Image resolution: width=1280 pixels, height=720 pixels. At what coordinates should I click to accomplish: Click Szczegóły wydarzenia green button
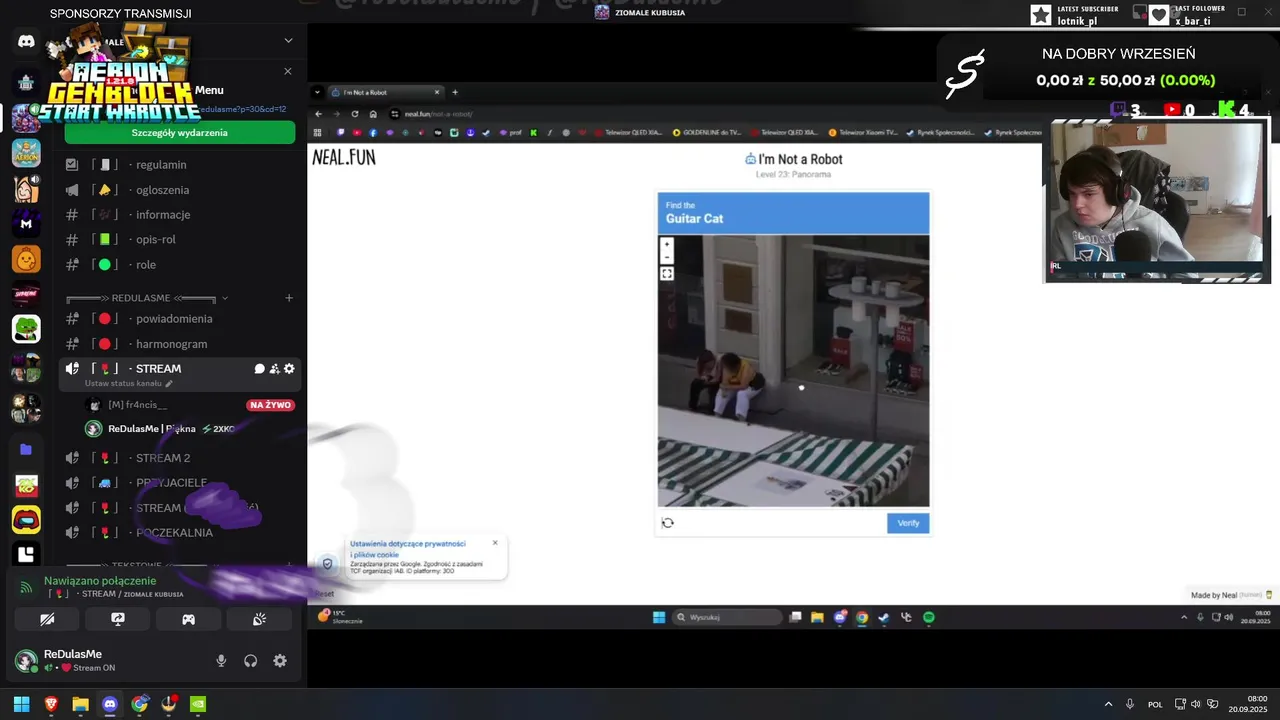click(x=180, y=133)
